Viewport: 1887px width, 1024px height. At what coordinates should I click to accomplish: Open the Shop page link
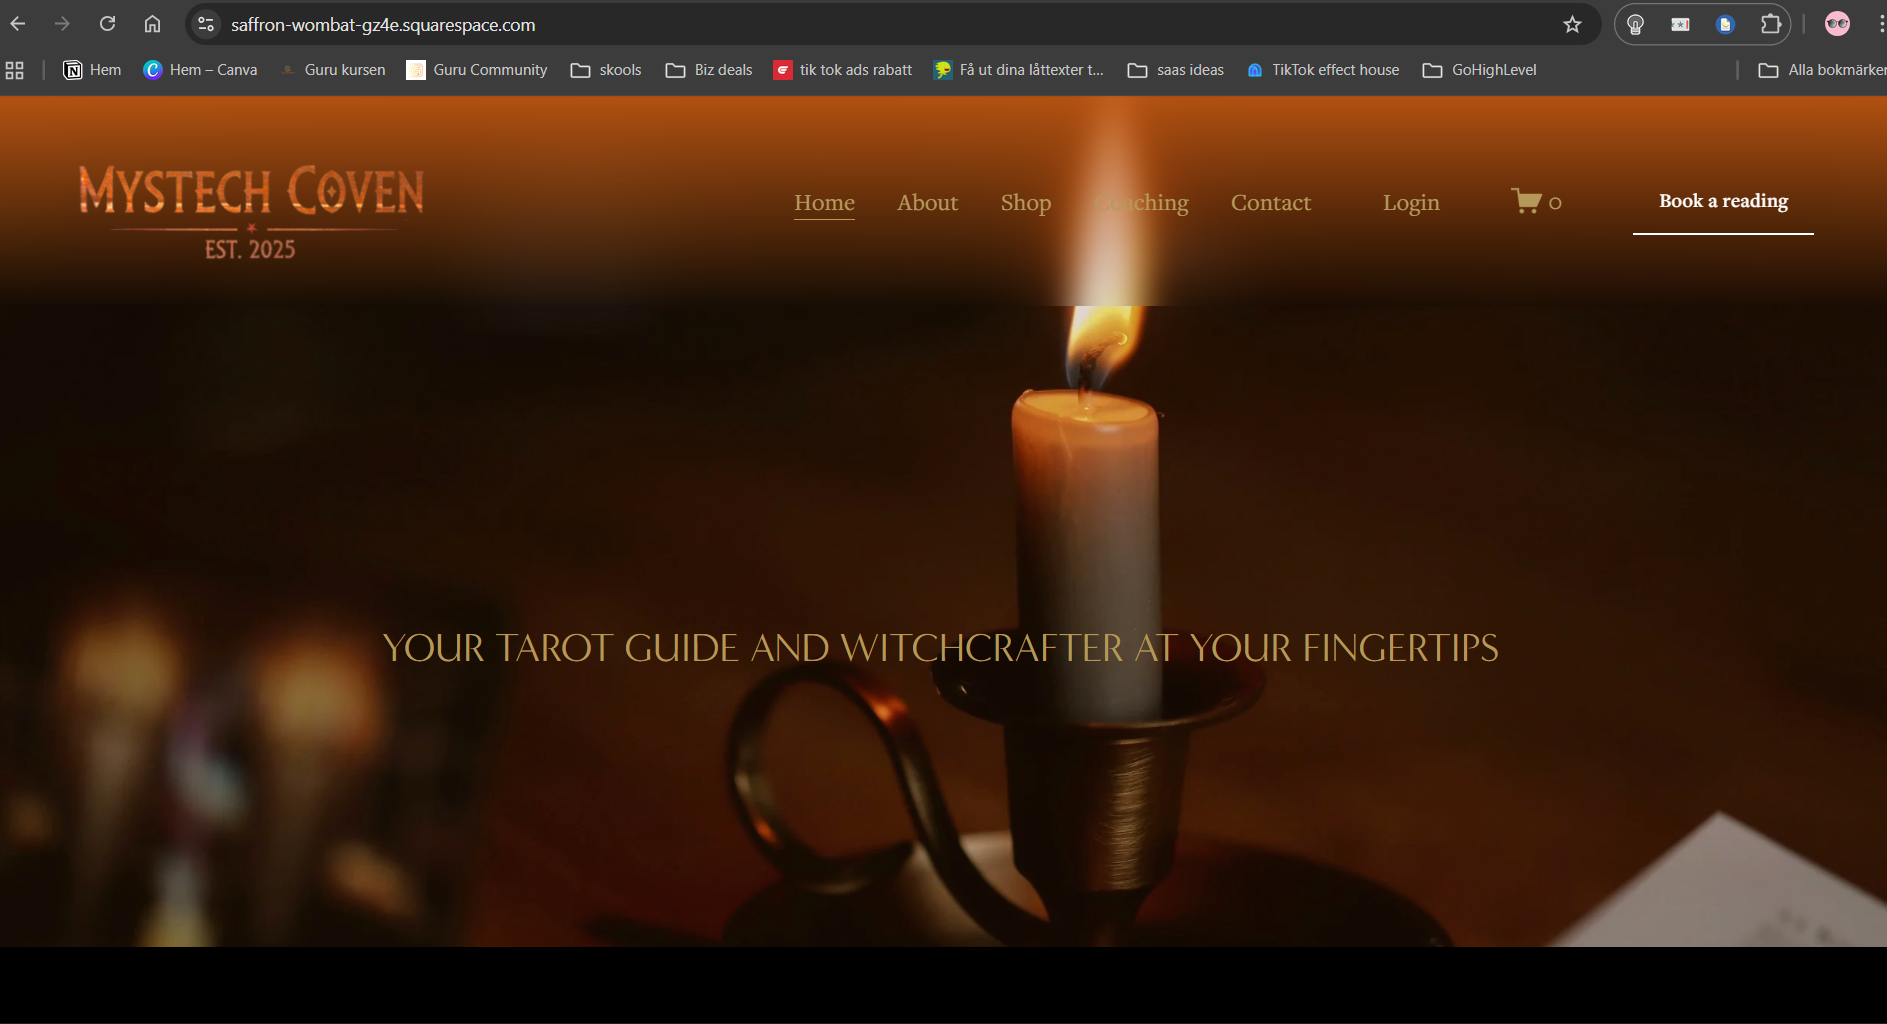click(x=1026, y=202)
